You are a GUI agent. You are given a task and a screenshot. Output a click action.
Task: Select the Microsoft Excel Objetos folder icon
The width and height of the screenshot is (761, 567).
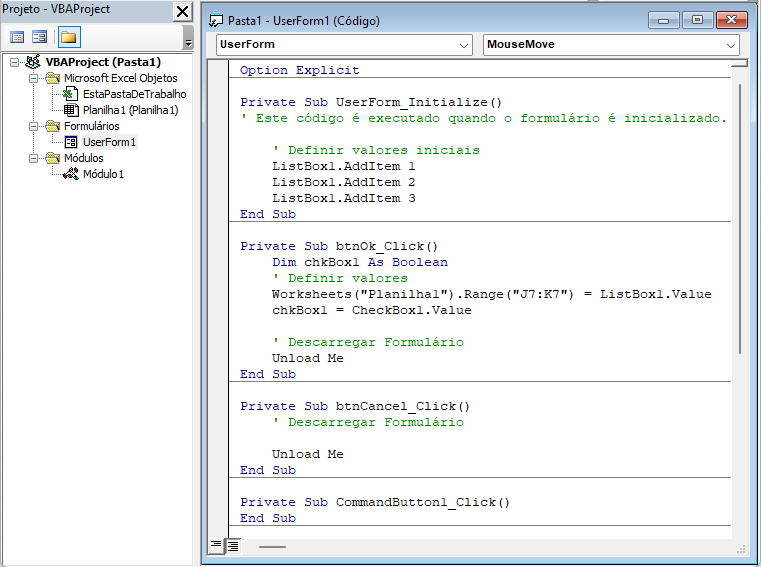[x=52, y=78]
